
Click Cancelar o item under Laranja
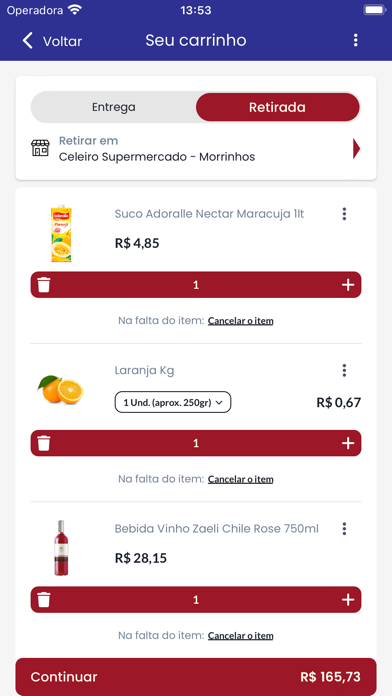click(x=241, y=479)
